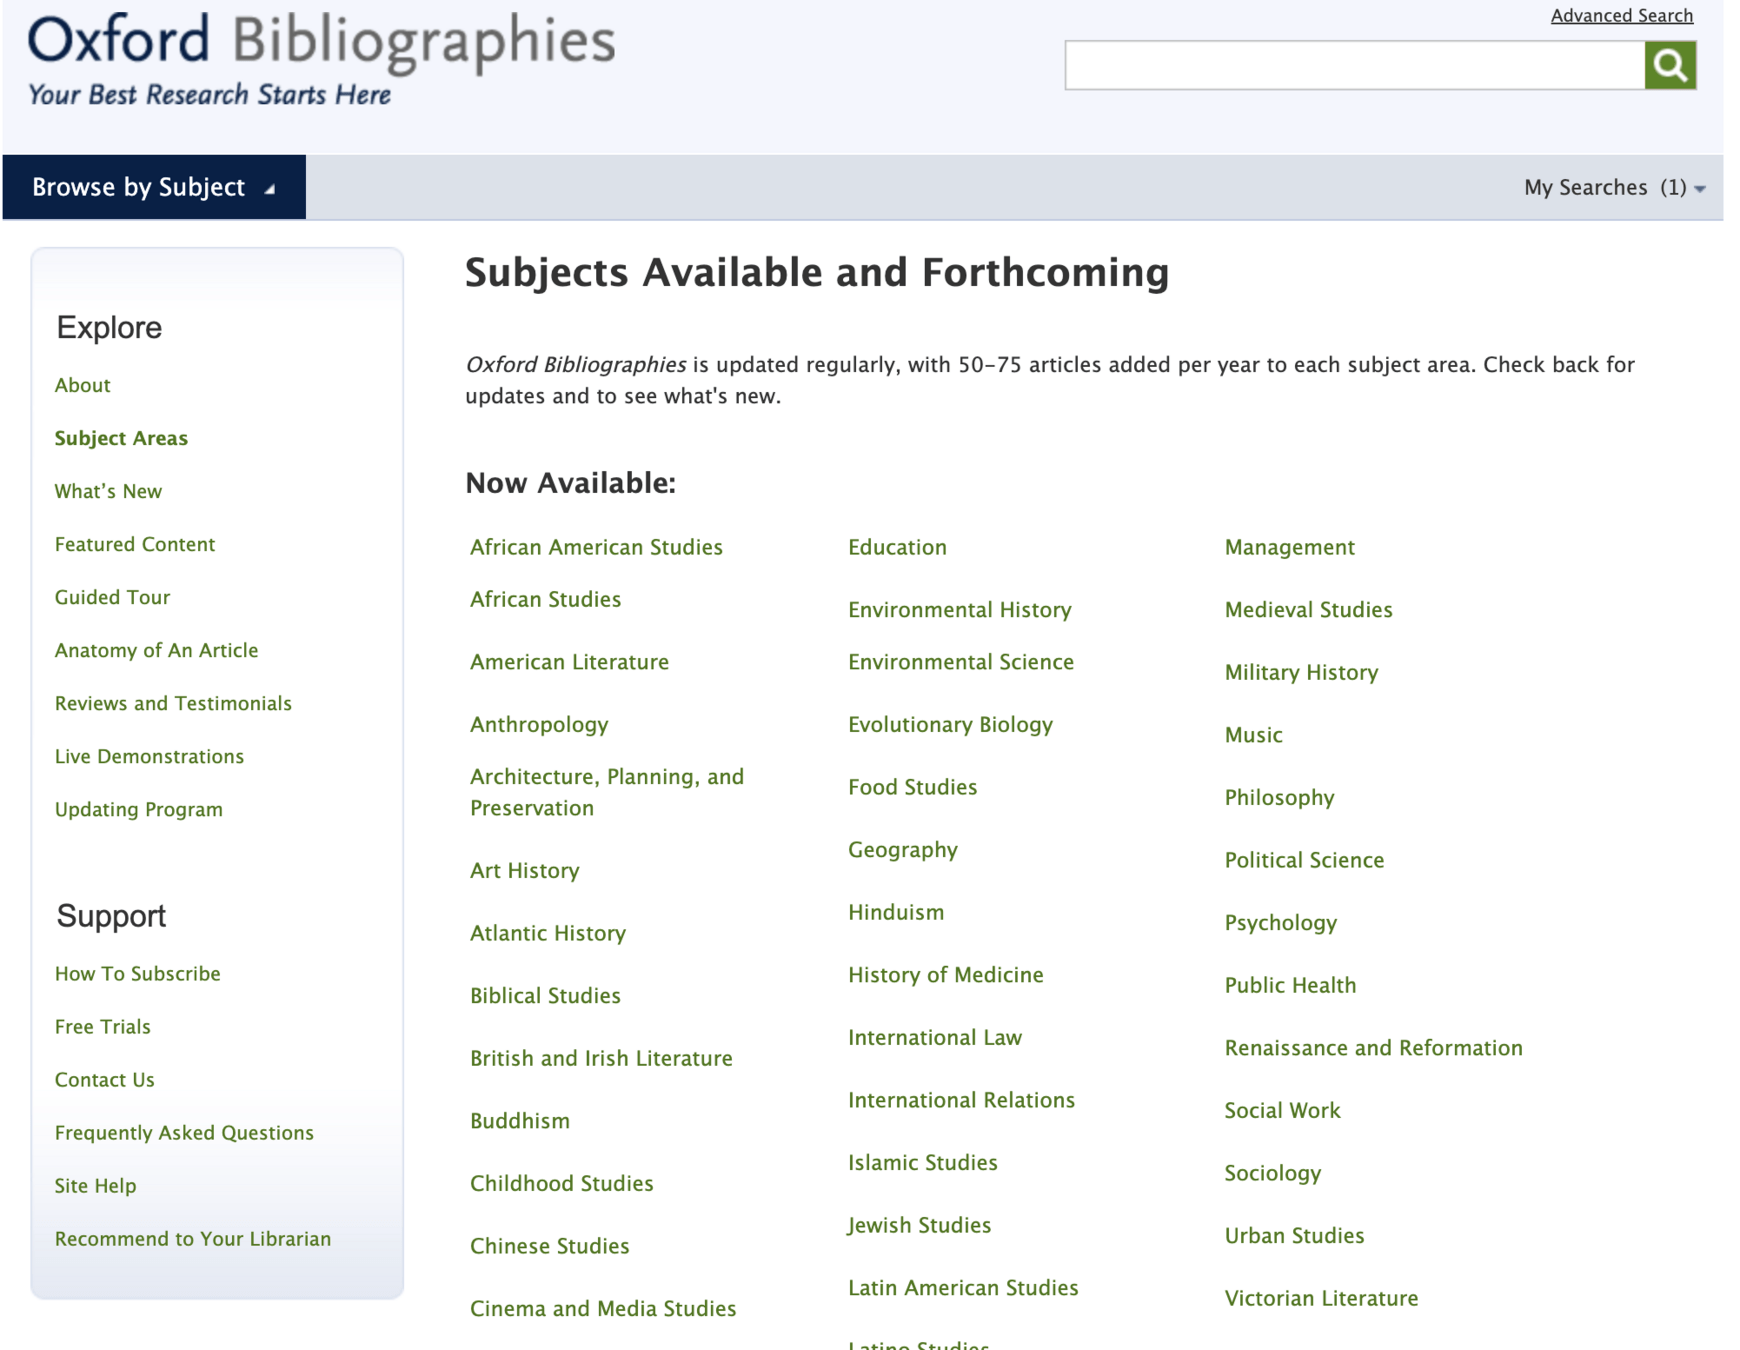Screen dimensions: 1740x1350
Task: Open the Music subject
Action: (1253, 735)
